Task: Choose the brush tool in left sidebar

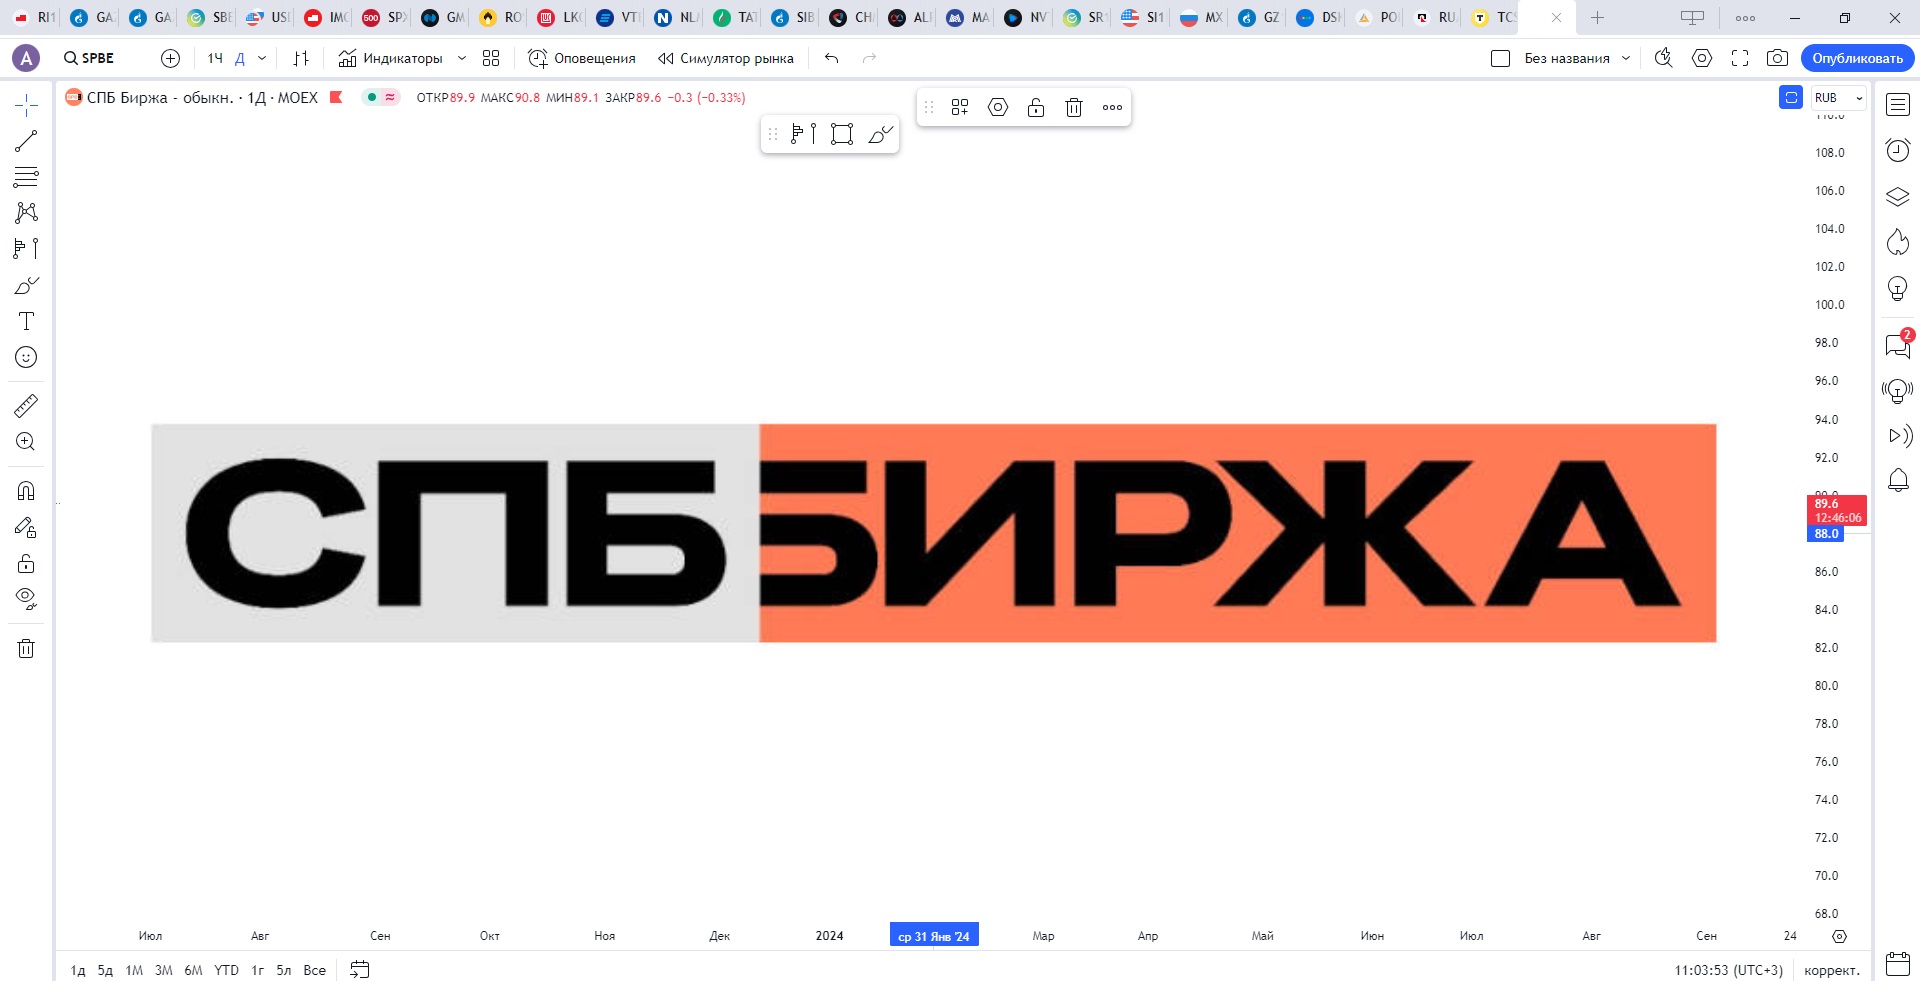Action: click(x=26, y=285)
